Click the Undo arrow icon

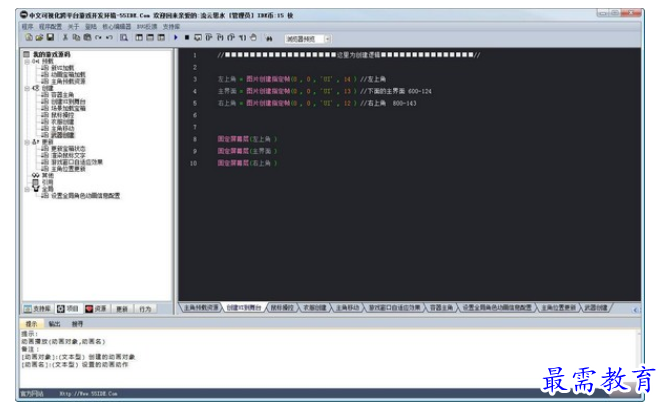point(109,38)
